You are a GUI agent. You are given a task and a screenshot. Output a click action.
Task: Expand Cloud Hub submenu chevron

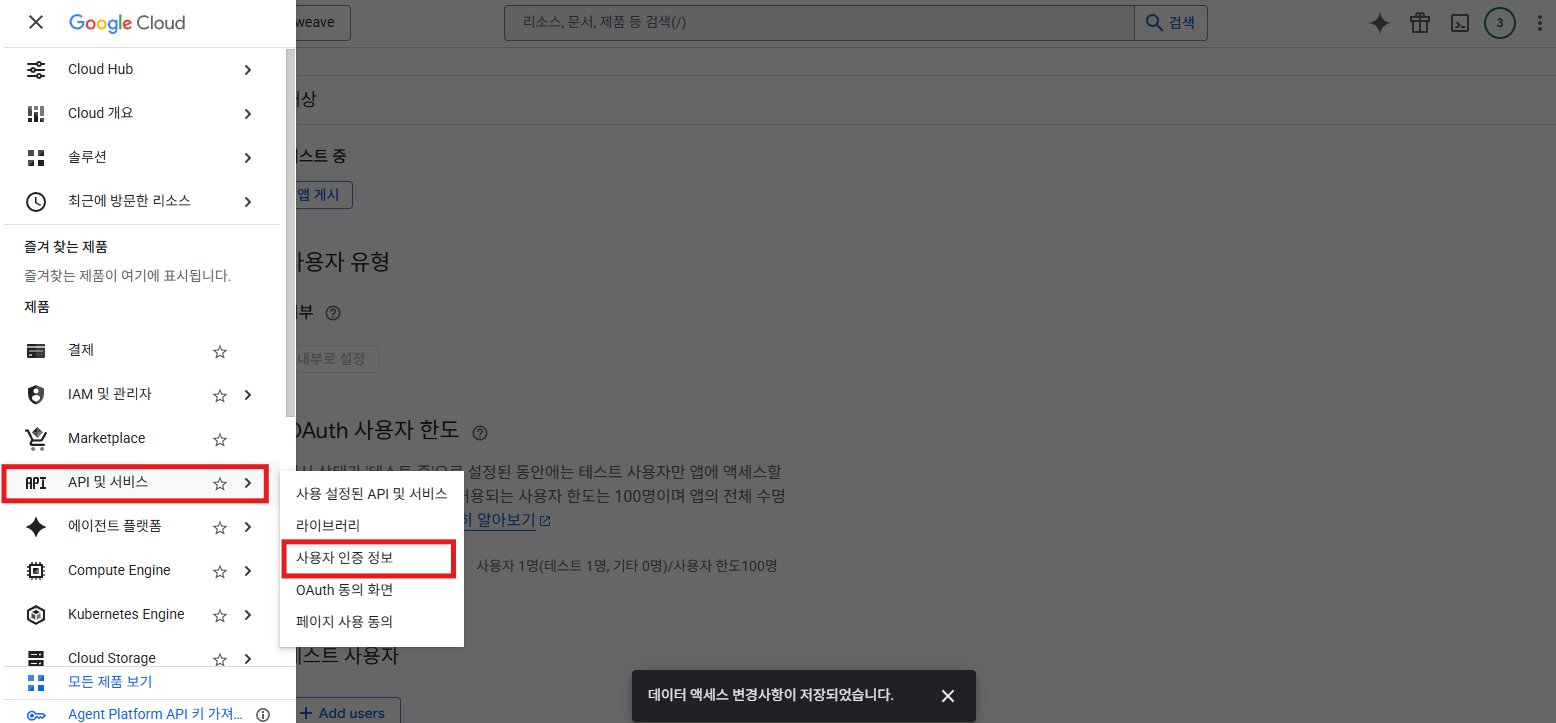[248, 70]
